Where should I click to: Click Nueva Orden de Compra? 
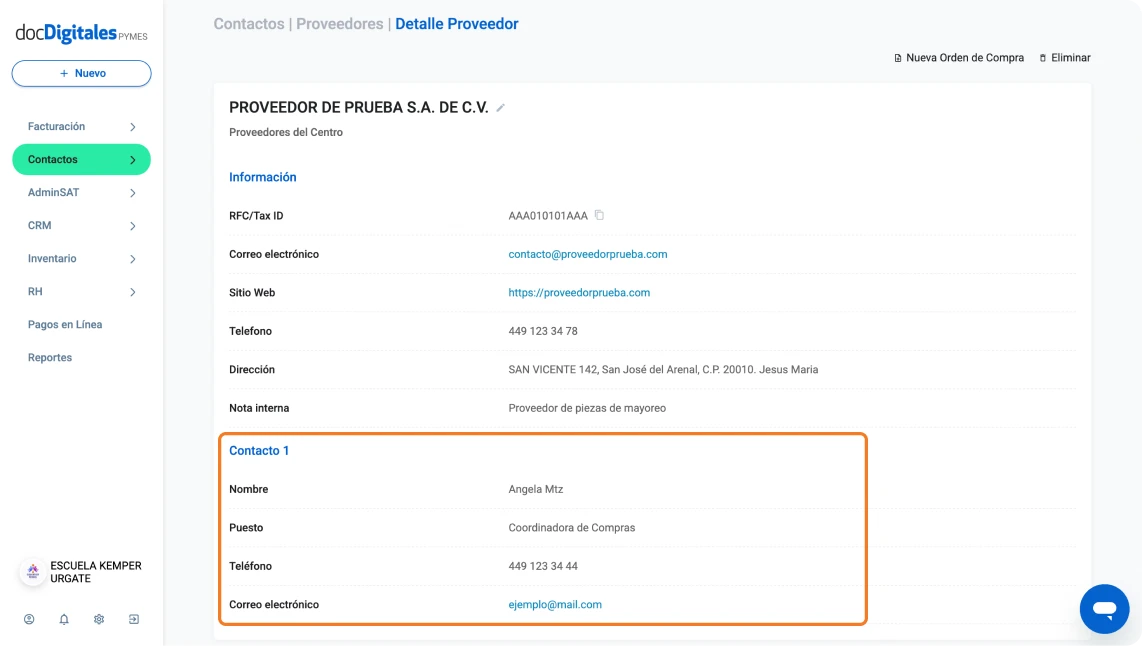click(958, 58)
